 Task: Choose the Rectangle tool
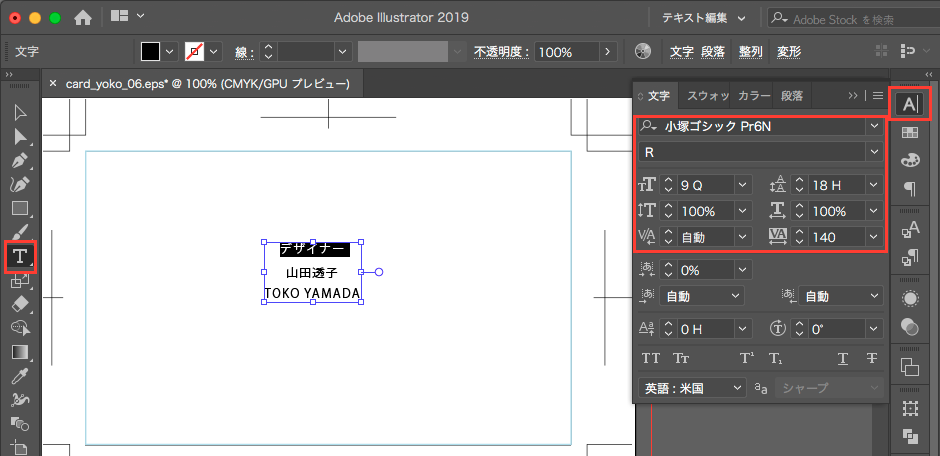[20, 208]
